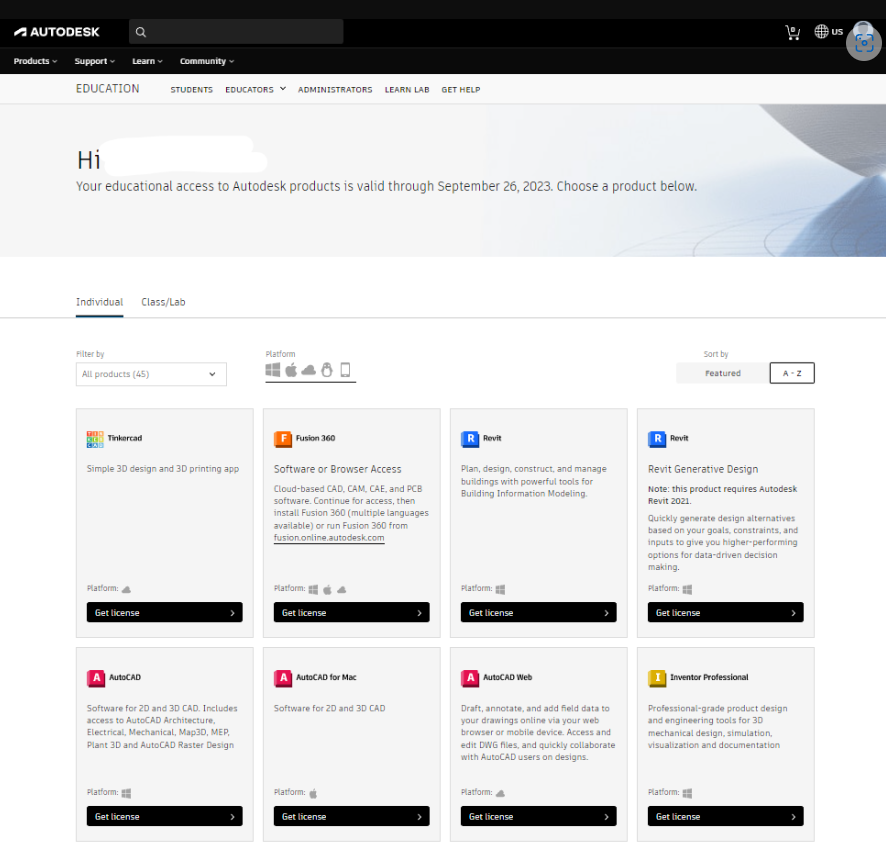Click the AutoCAD for Mac icon
Viewport: 886px width, 846px height.
pos(283,678)
